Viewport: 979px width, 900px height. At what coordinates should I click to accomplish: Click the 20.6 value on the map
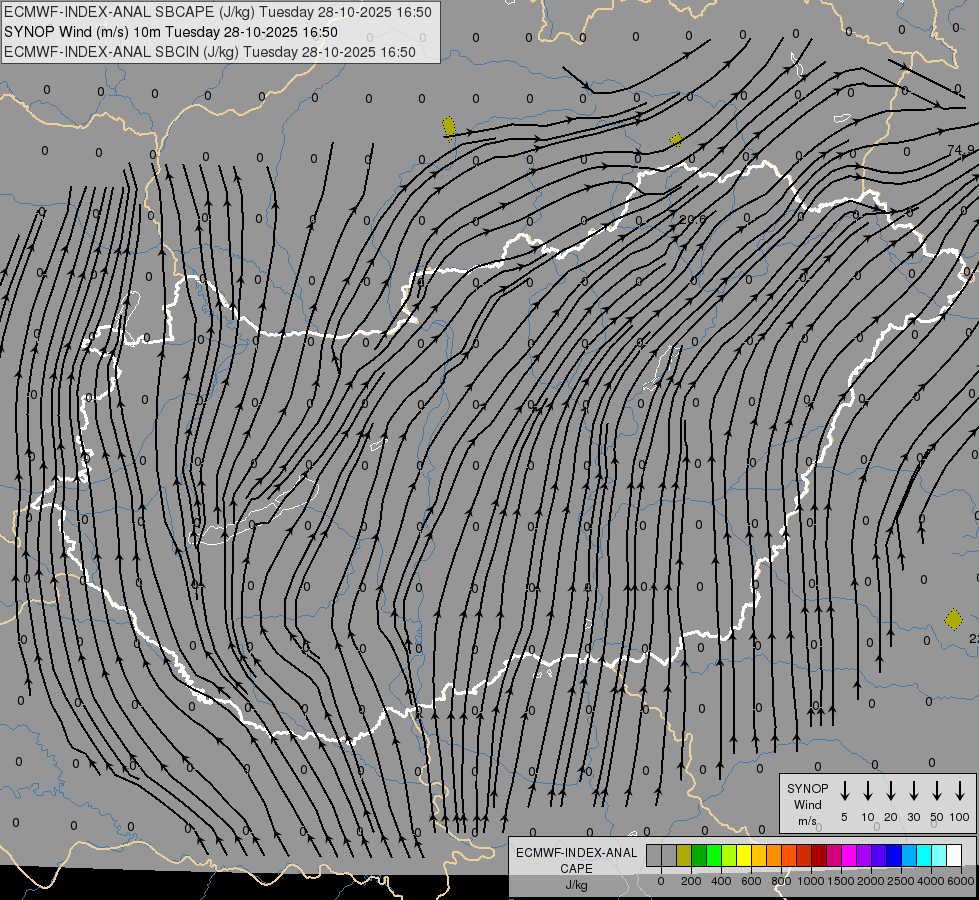coord(692,219)
